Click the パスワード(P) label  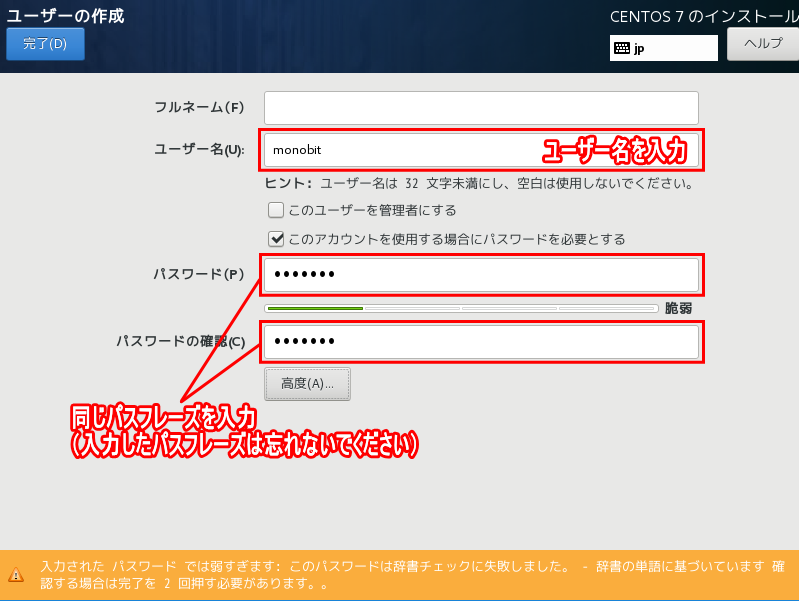(x=199, y=274)
